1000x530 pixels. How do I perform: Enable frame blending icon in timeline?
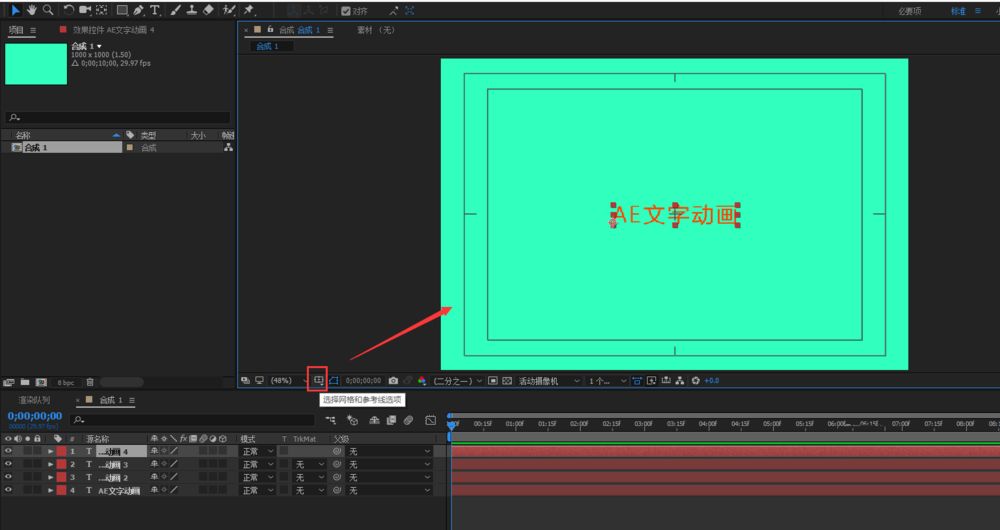[x=391, y=420]
